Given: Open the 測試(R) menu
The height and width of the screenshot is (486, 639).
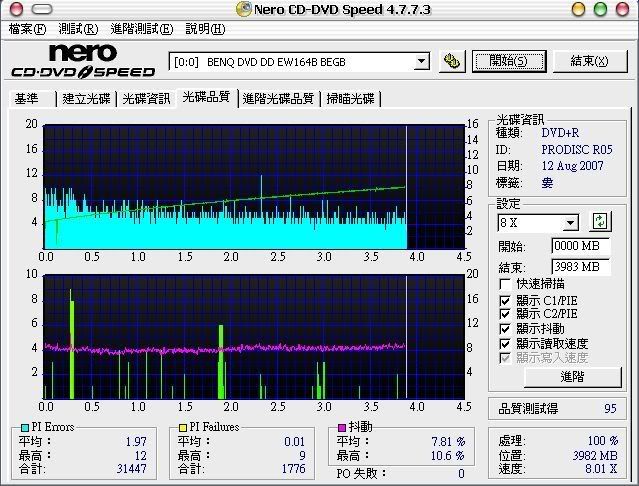Looking at the screenshot, I should pyautogui.click(x=78, y=29).
